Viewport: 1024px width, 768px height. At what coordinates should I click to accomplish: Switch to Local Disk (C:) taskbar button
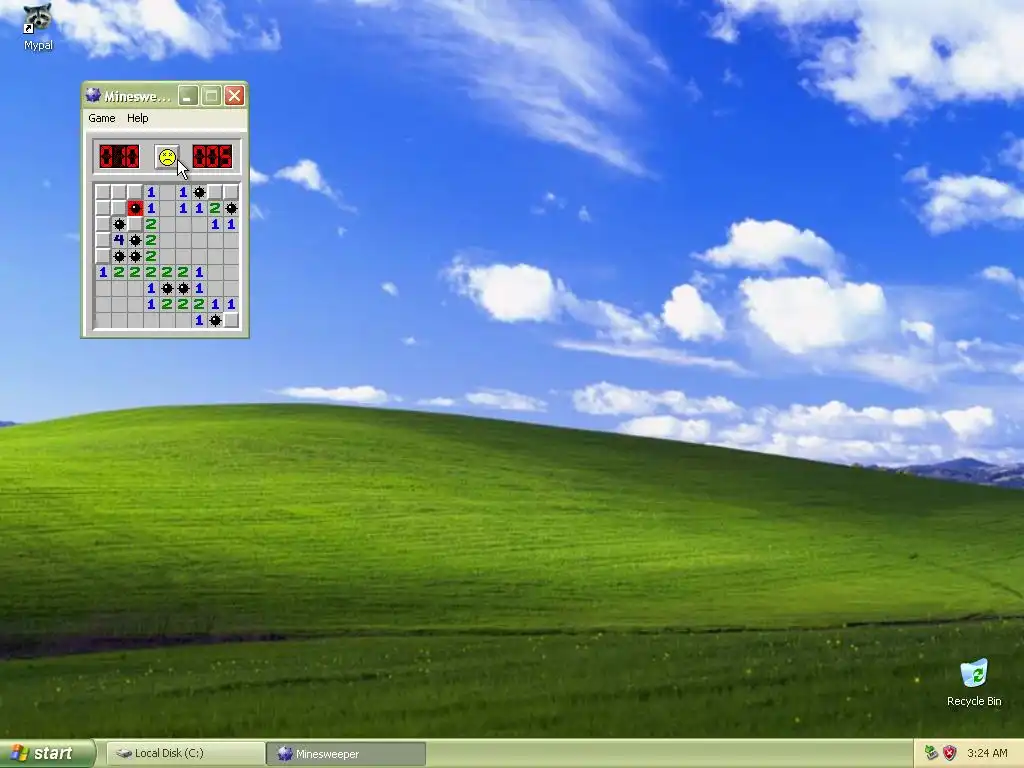(185, 754)
